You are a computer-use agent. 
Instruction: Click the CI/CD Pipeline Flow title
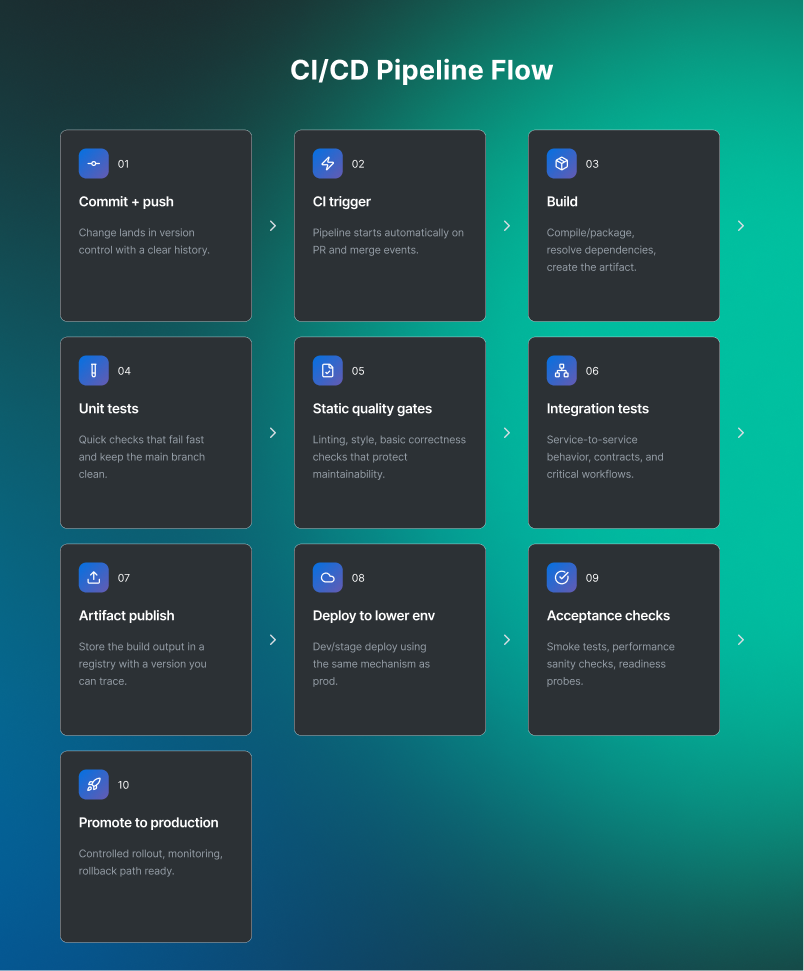421,71
